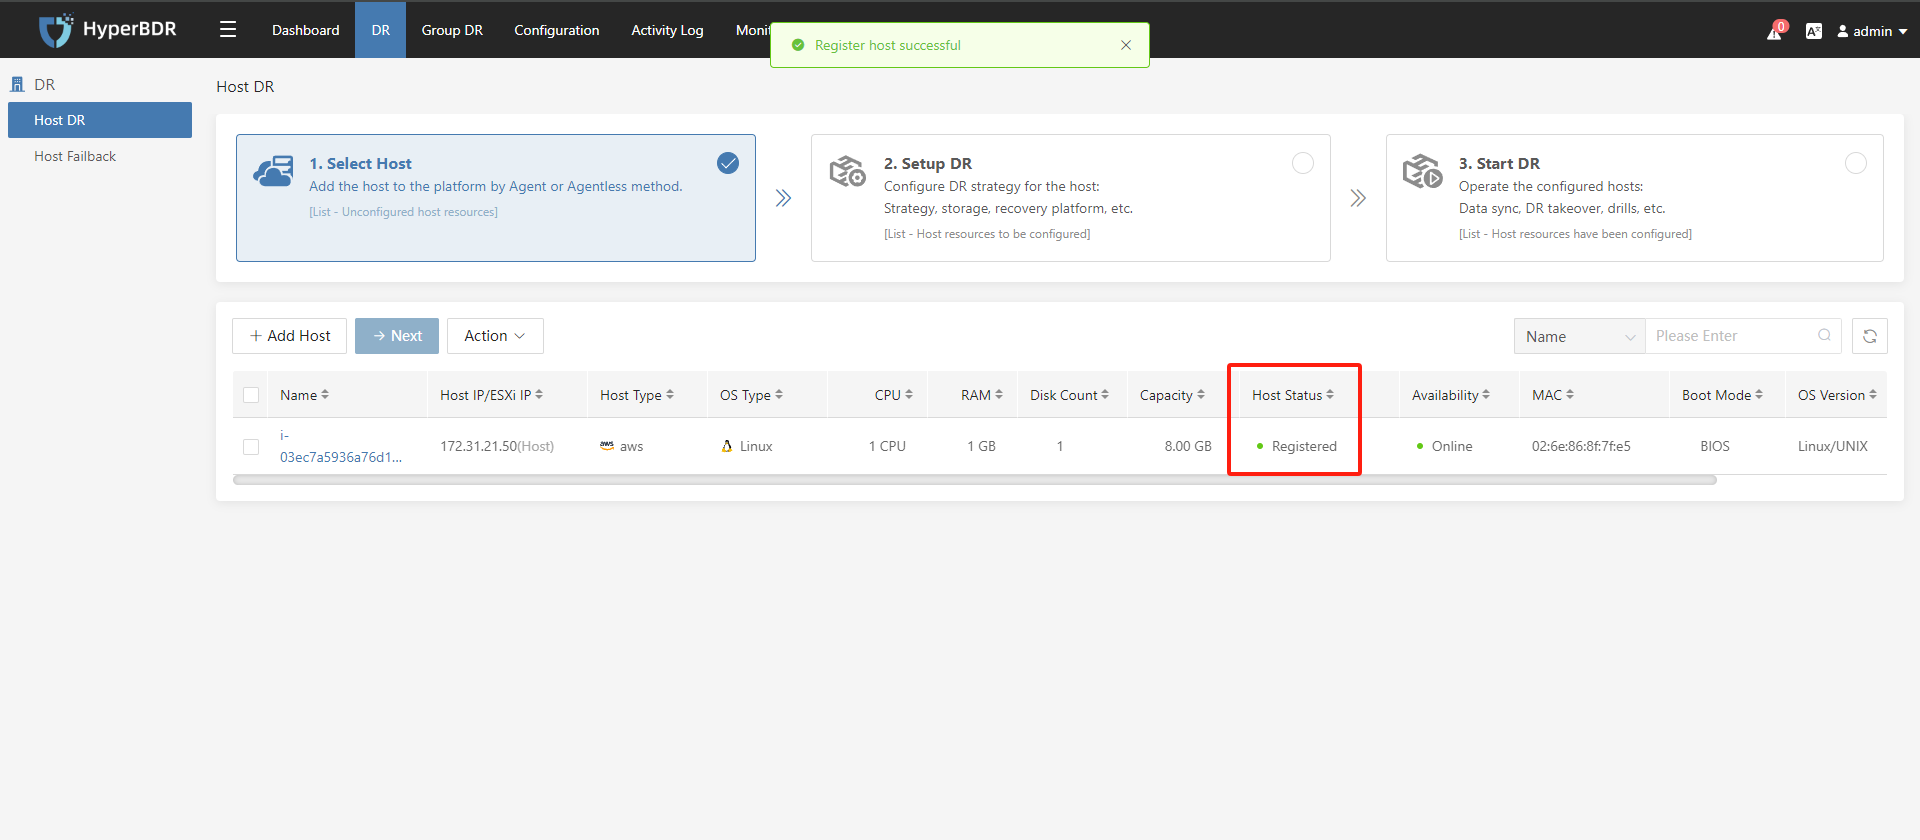Open the Configuration tab
1920x840 pixels.
click(557, 30)
